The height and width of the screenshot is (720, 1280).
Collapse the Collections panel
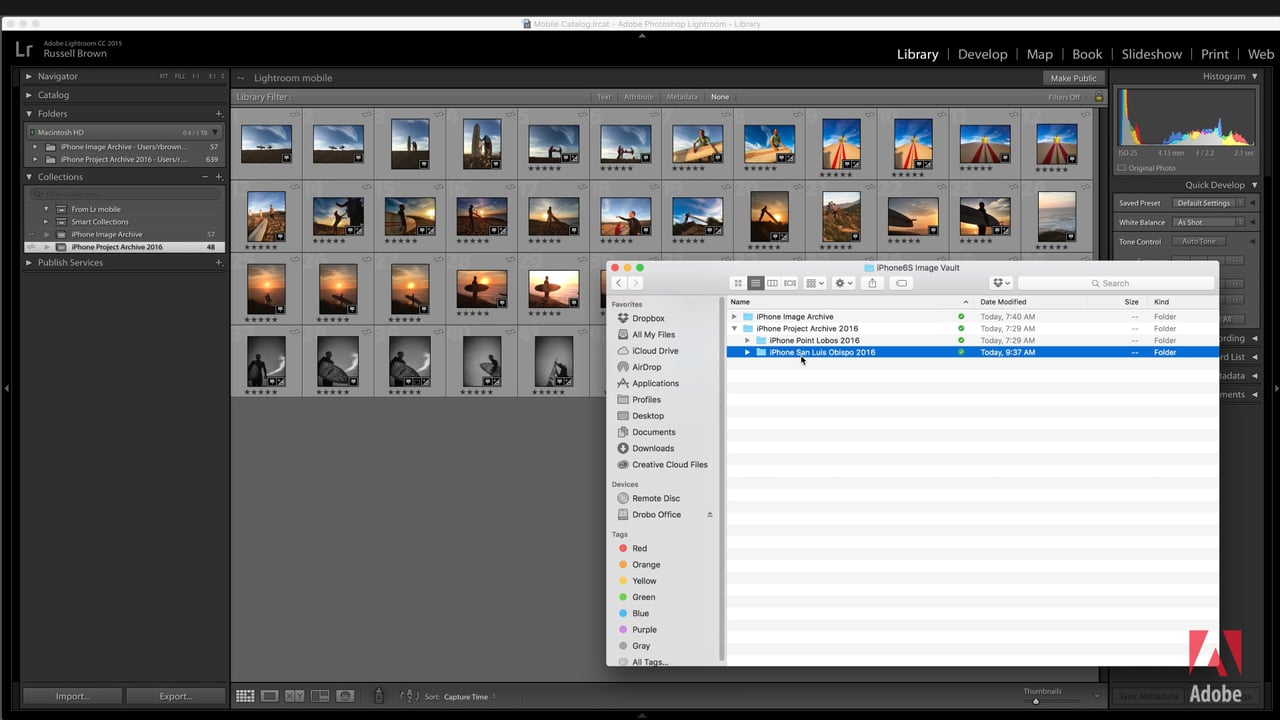tap(29, 177)
